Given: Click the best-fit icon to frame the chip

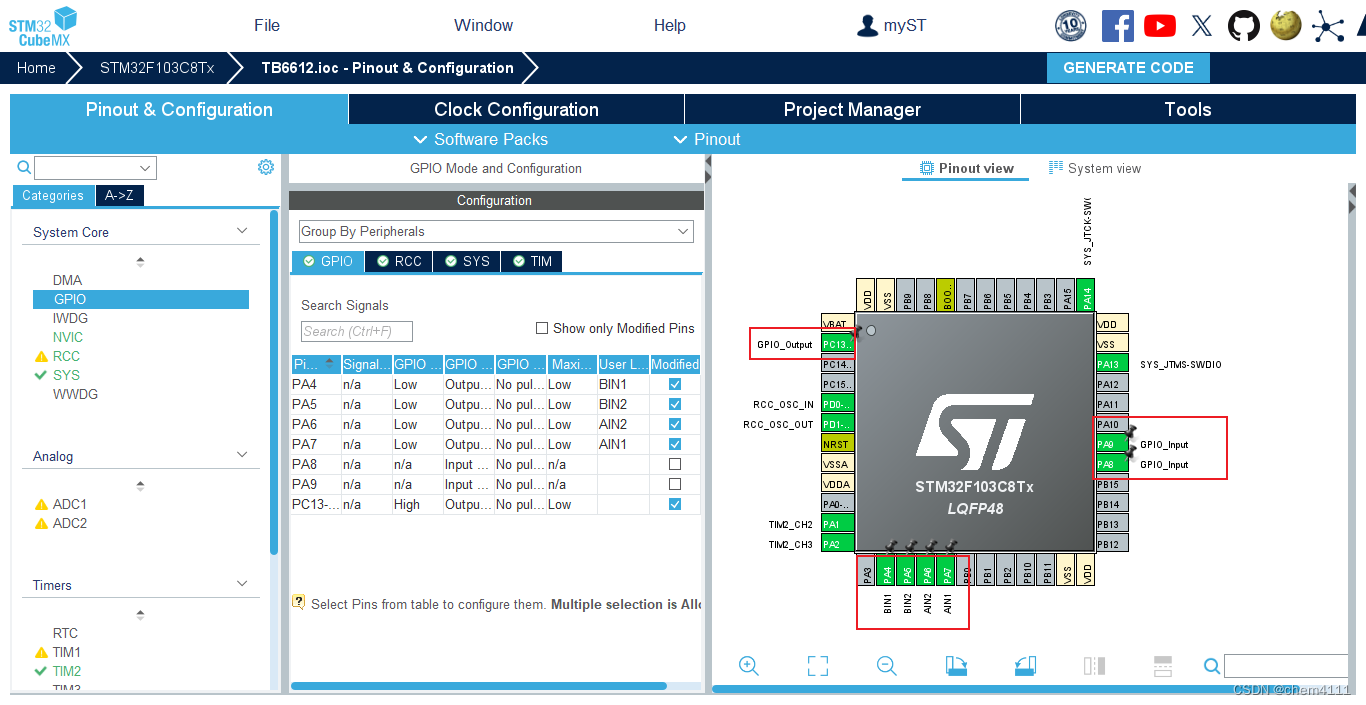Looking at the screenshot, I should click(817, 665).
